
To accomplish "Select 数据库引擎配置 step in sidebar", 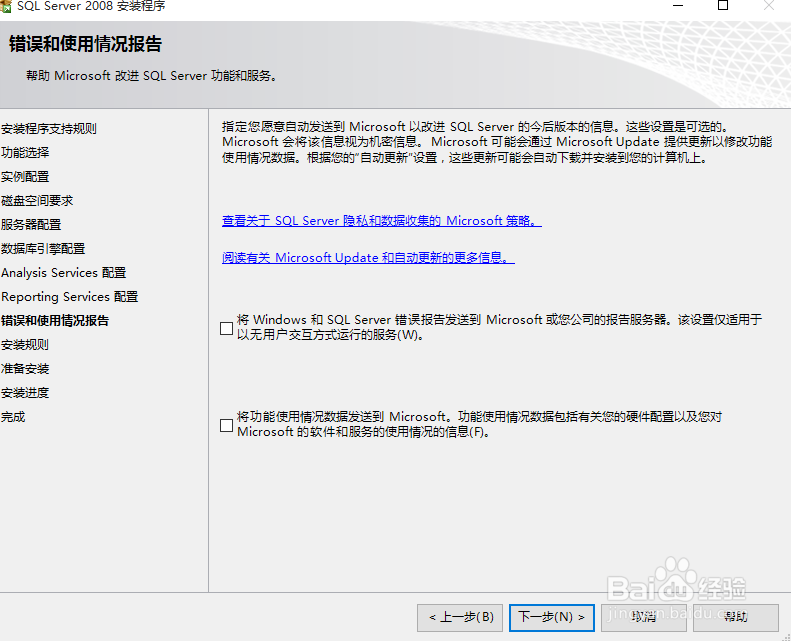I will pos(43,249).
